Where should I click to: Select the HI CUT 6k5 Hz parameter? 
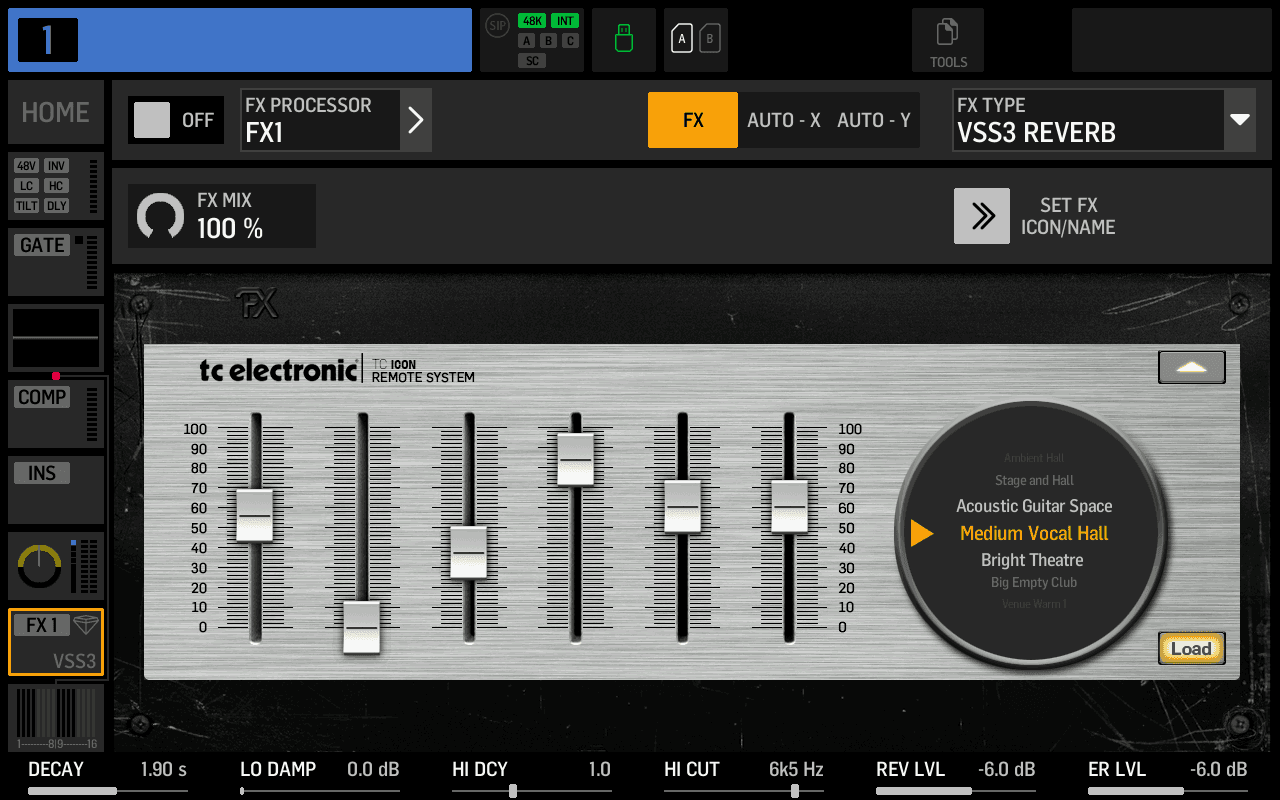point(743,776)
